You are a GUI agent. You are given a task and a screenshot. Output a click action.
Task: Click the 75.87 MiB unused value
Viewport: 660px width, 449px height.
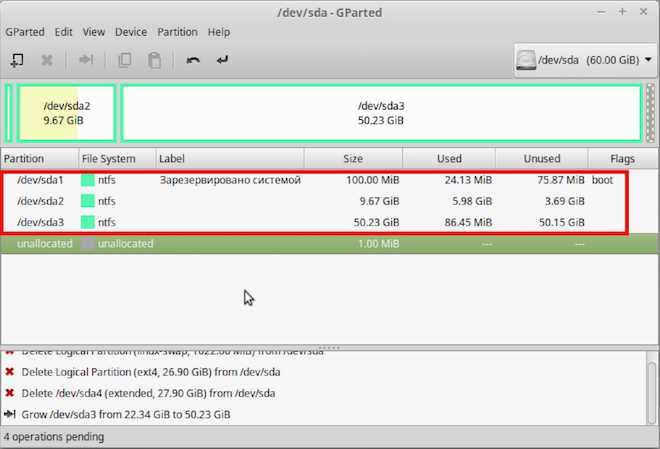click(x=561, y=180)
